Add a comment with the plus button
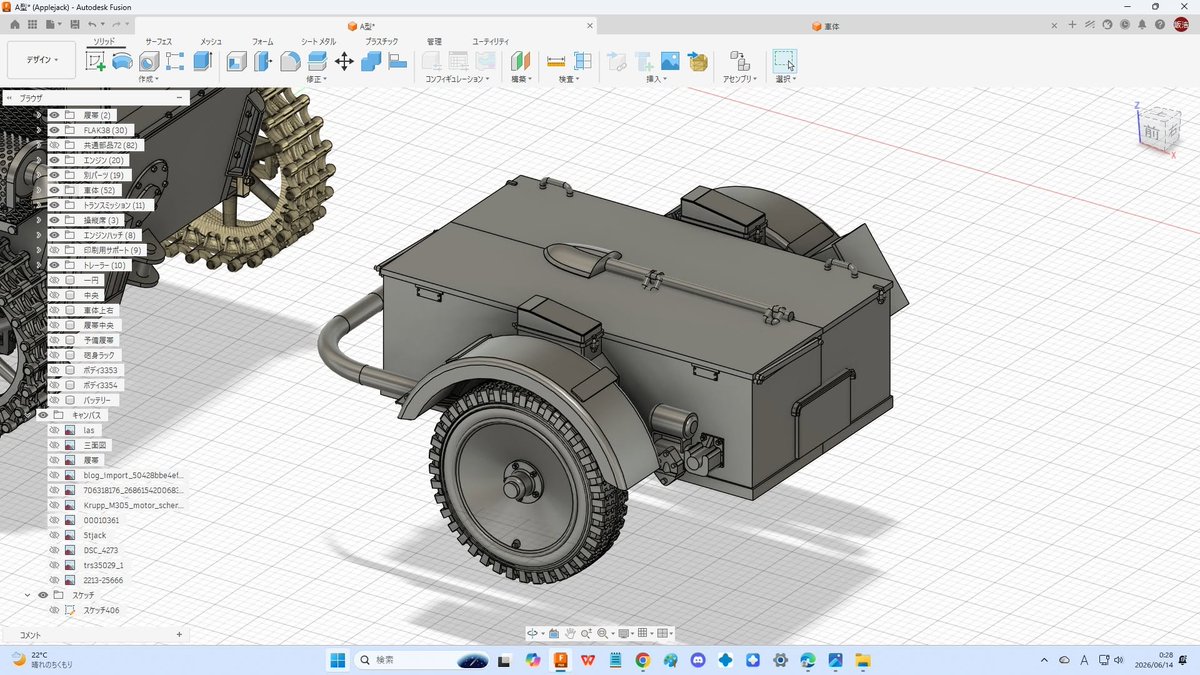Screen dimensions: 1200x675 tap(179, 635)
